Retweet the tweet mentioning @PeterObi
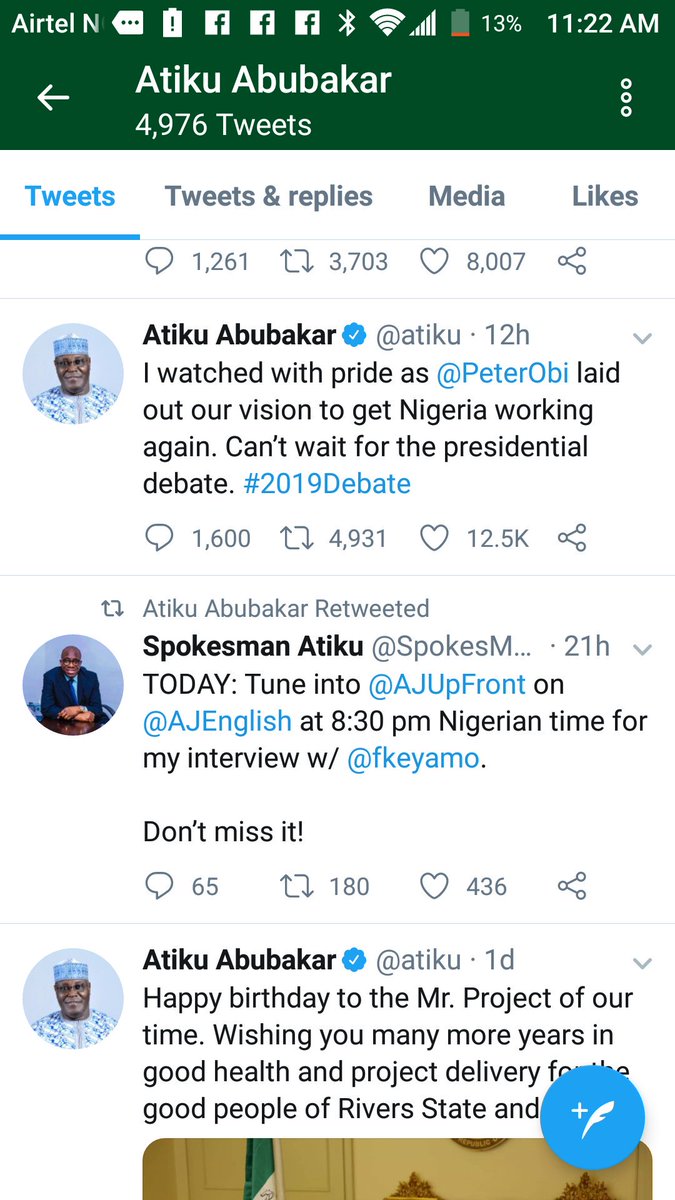Image resolution: width=675 pixels, height=1200 pixels. [x=296, y=539]
